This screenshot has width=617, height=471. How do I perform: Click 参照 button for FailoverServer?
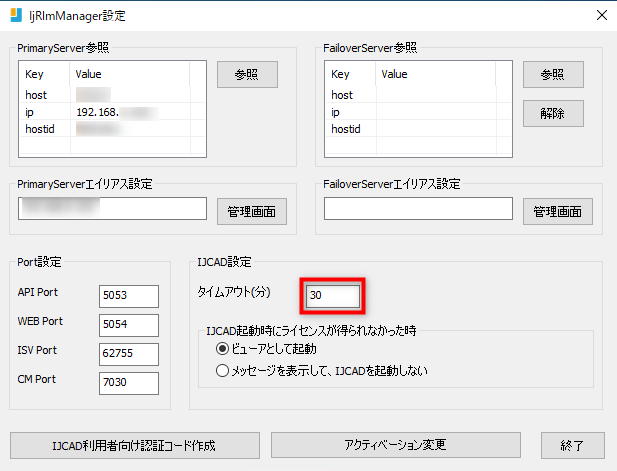(553, 74)
